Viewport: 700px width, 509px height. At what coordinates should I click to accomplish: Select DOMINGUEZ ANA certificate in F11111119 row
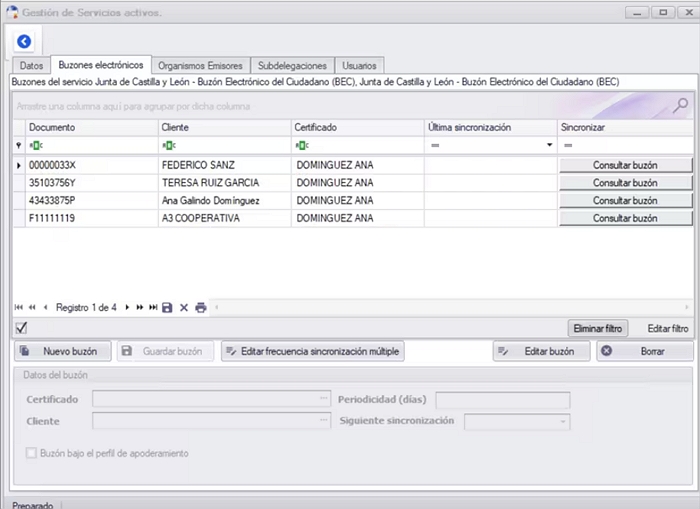click(358, 218)
